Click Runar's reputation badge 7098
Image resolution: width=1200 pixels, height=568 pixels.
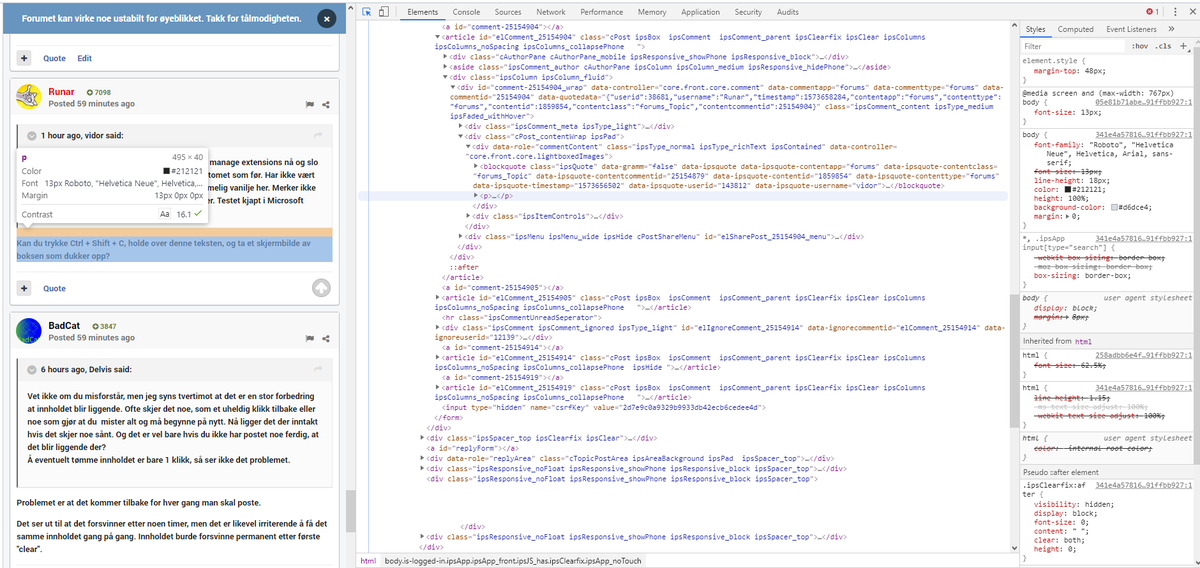point(99,92)
